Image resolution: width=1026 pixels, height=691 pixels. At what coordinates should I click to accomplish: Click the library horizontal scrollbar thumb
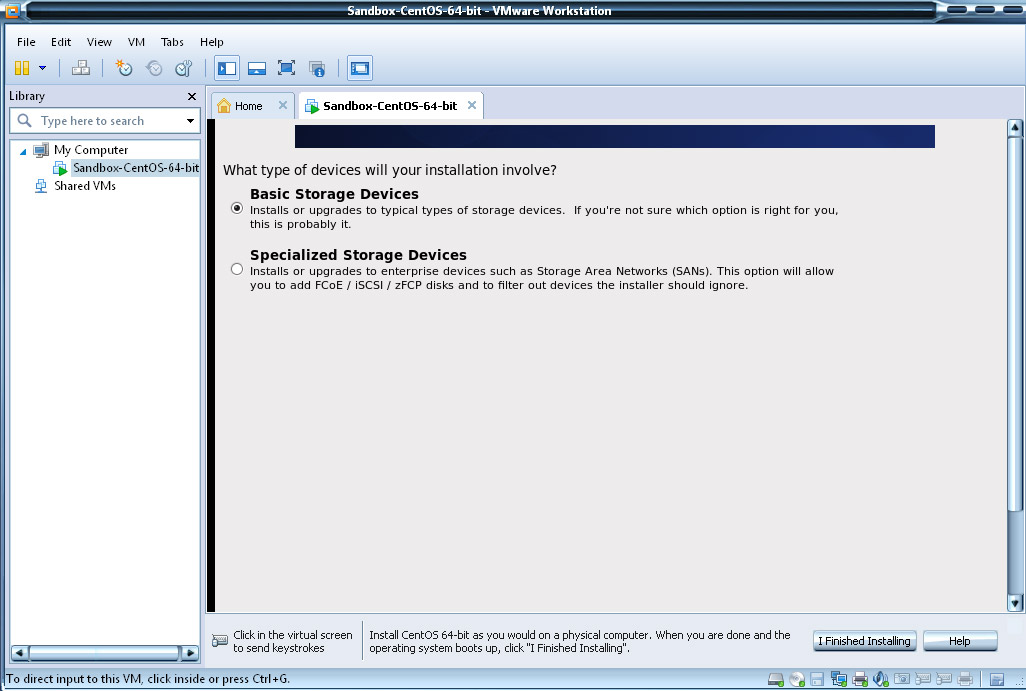[x=105, y=652]
